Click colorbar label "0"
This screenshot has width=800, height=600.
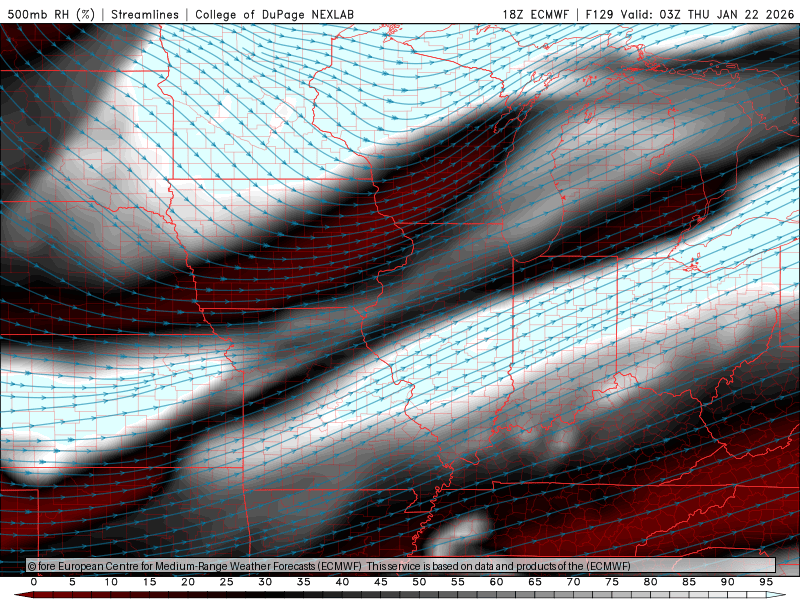click(x=34, y=582)
